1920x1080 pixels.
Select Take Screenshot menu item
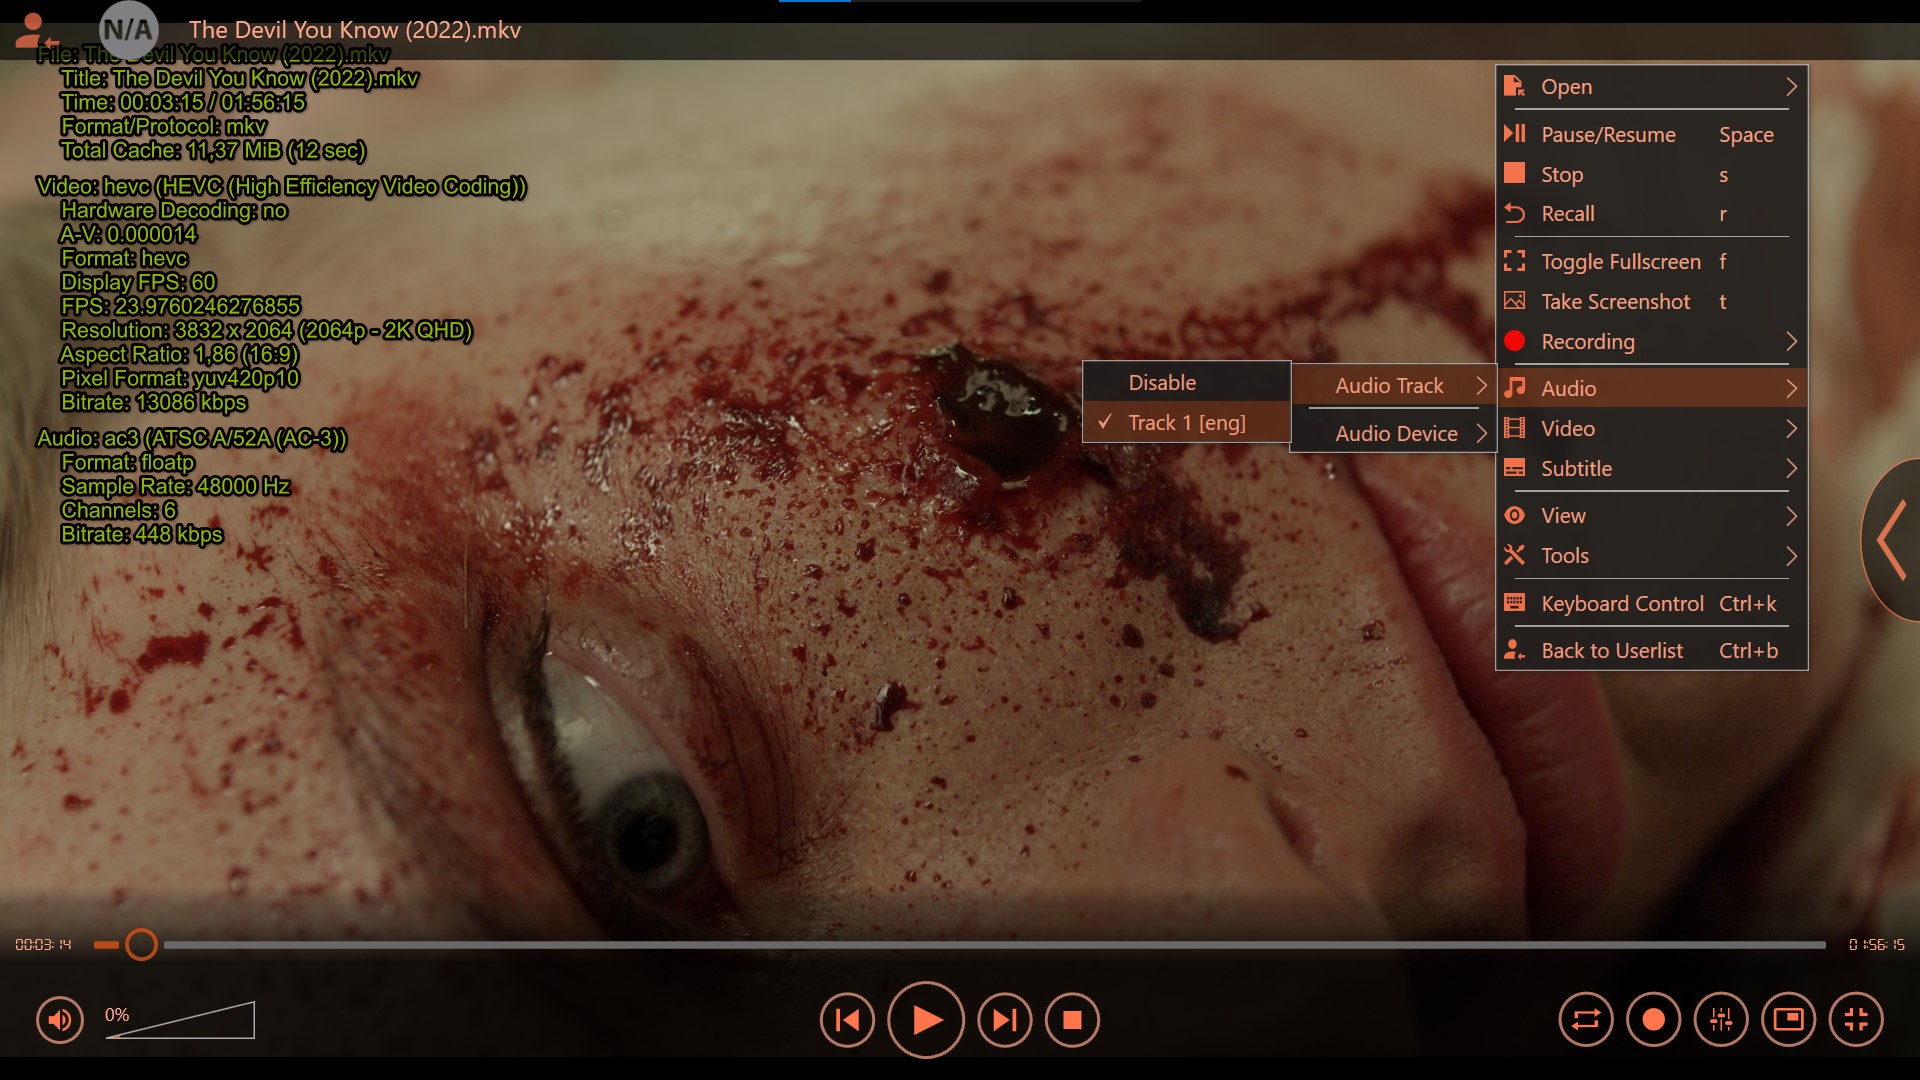click(x=1652, y=301)
